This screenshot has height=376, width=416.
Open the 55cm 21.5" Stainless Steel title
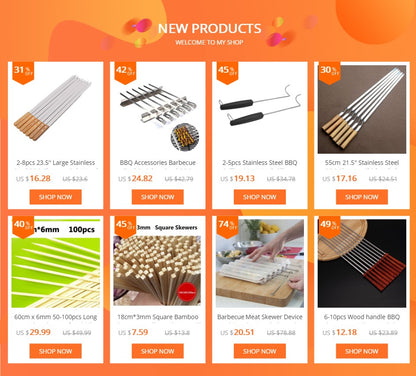362,163
